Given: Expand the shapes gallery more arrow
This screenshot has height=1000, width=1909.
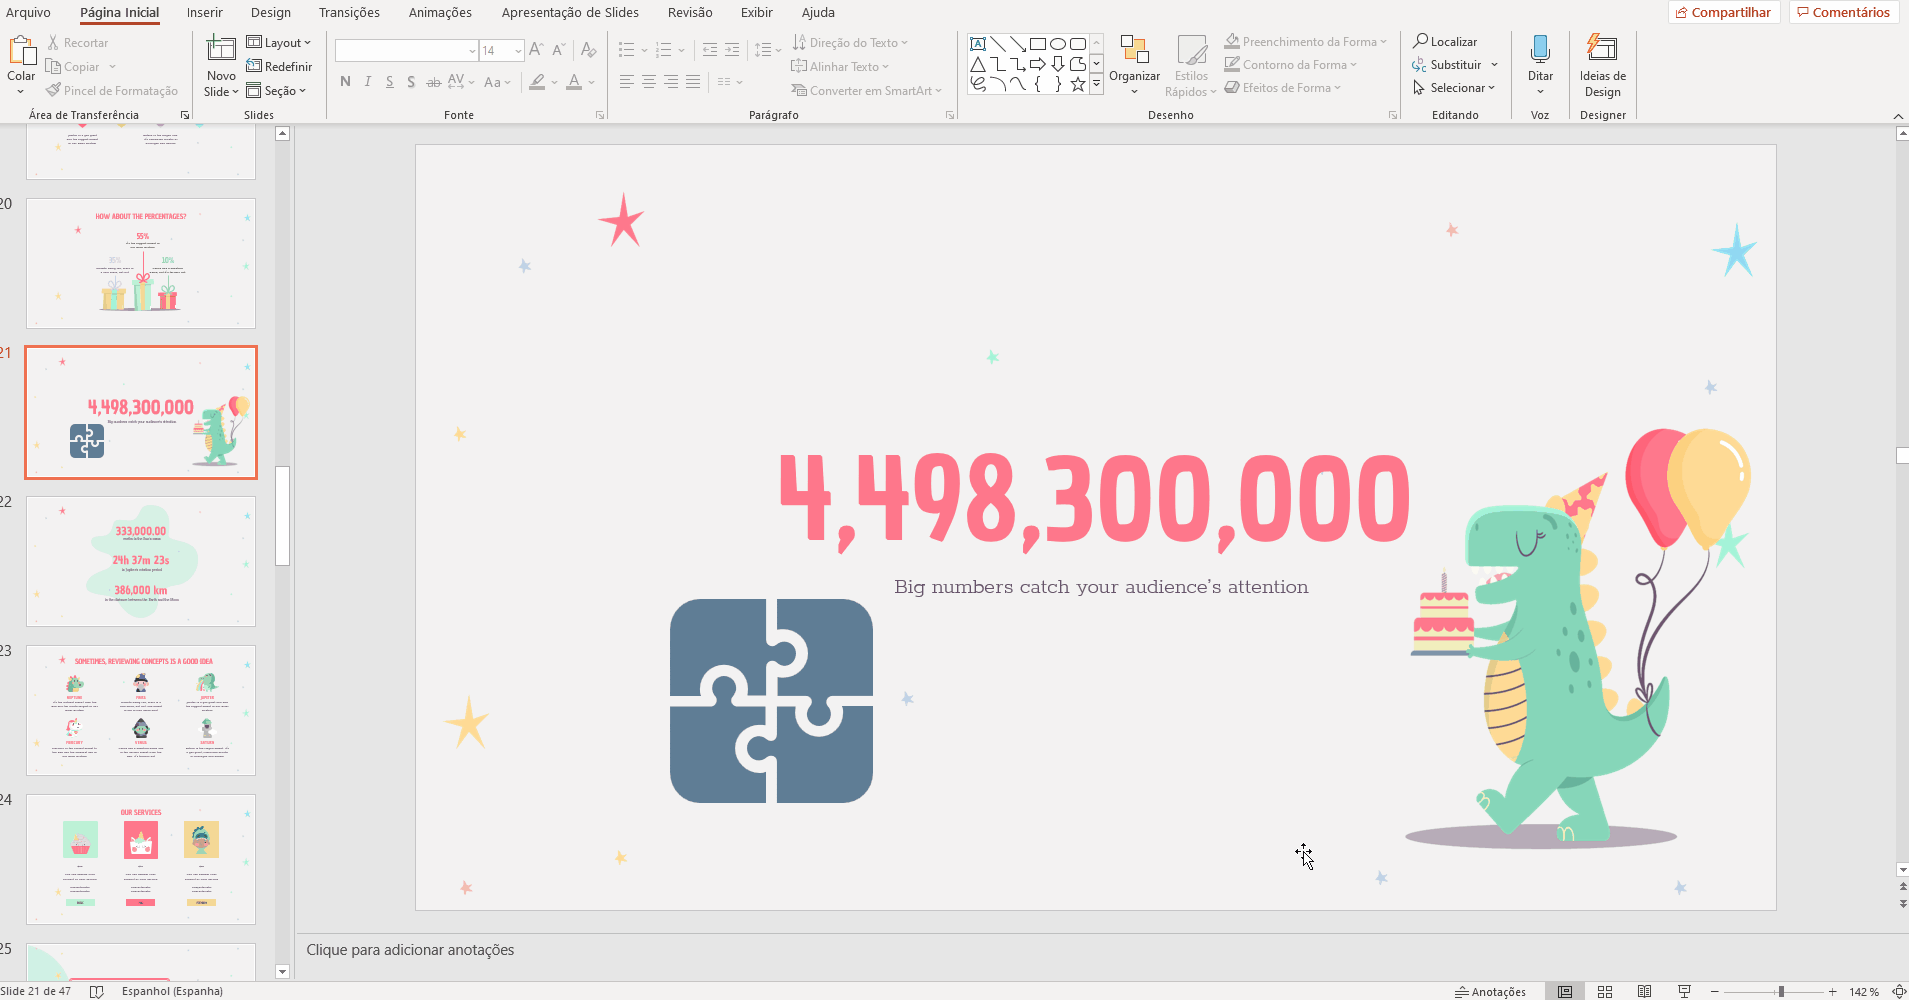Looking at the screenshot, I should pos(1096,85).
